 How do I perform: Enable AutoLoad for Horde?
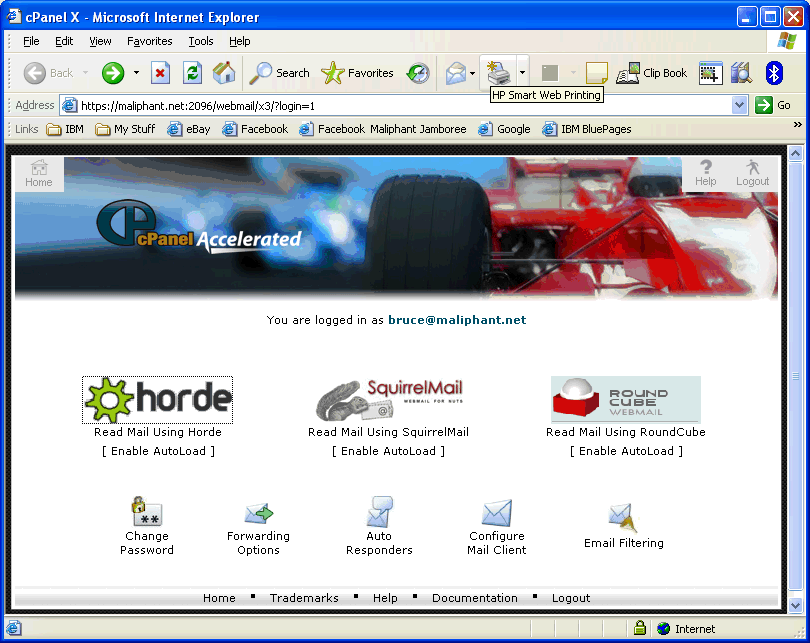click(x=158, y=451)
